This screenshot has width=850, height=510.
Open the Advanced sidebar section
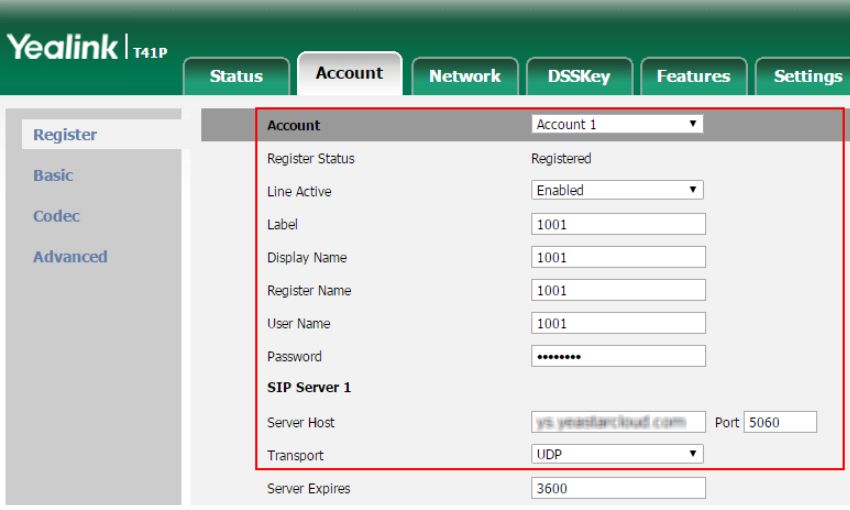pos(70,256)
